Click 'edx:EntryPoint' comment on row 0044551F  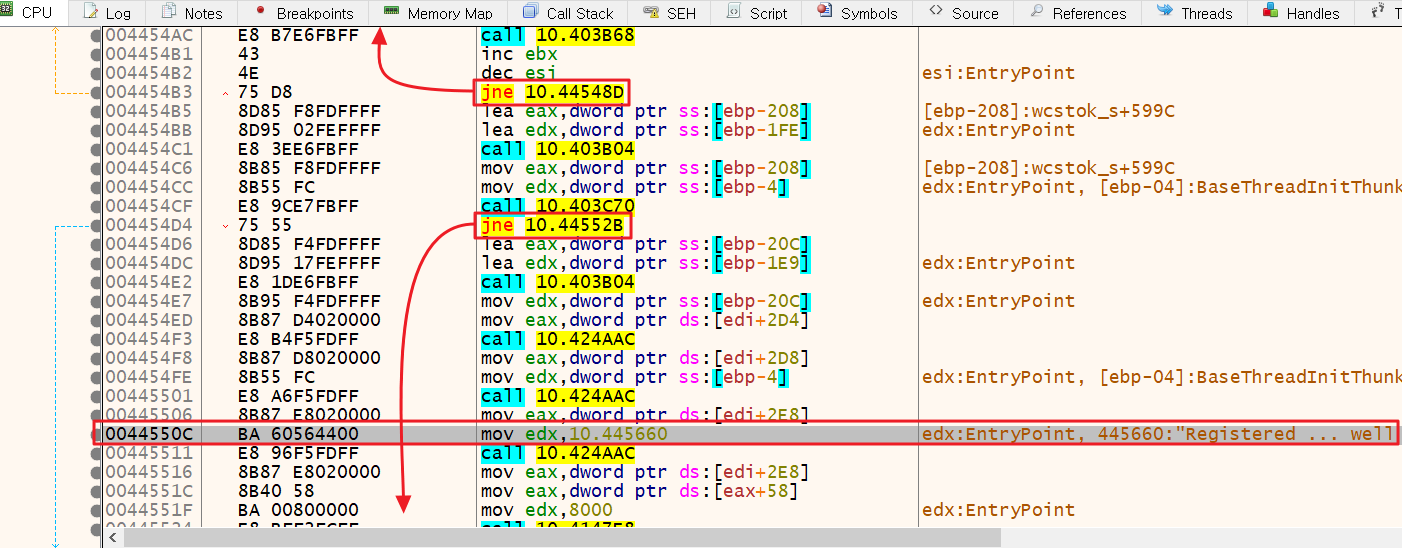pyautogui.click(x=998, y=510)
